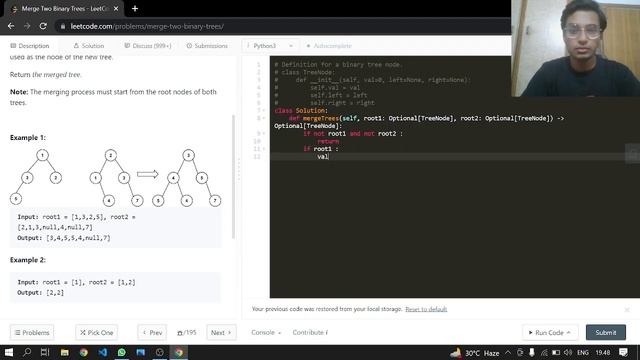
Task: Open the 19:48 clock flyout
Action: (x=603, y=353)
